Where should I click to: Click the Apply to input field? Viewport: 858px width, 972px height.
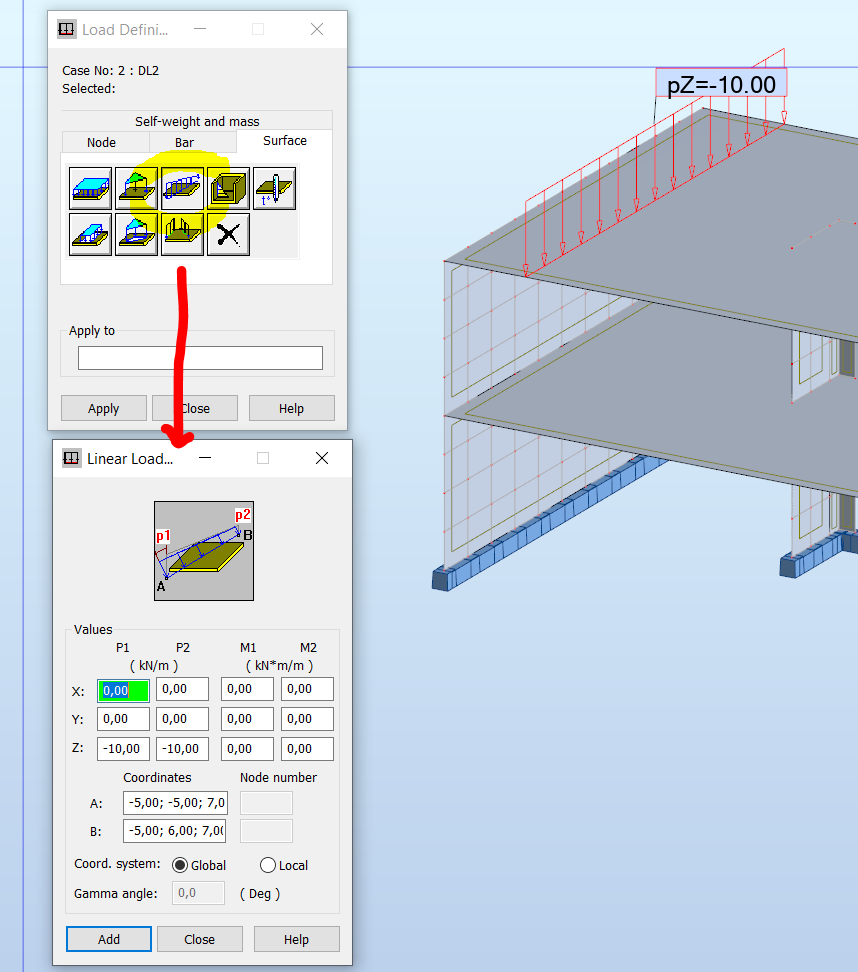tap(200, 357)
